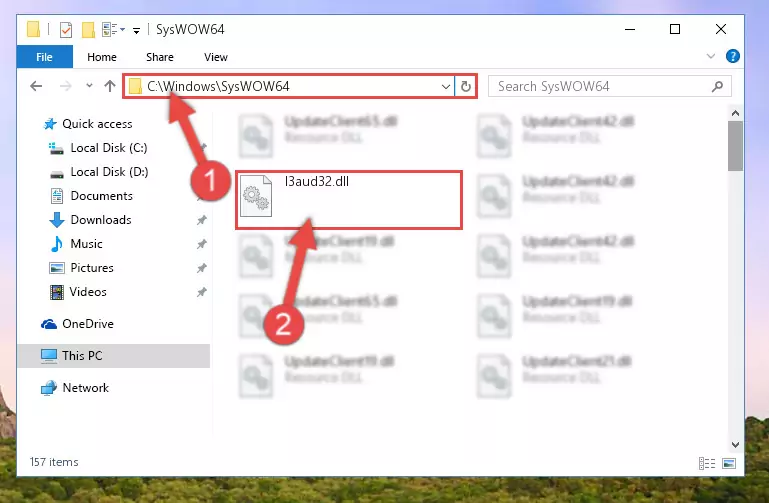Select This PC in navigation pane
769x503 pixels.
click(114, 355)
